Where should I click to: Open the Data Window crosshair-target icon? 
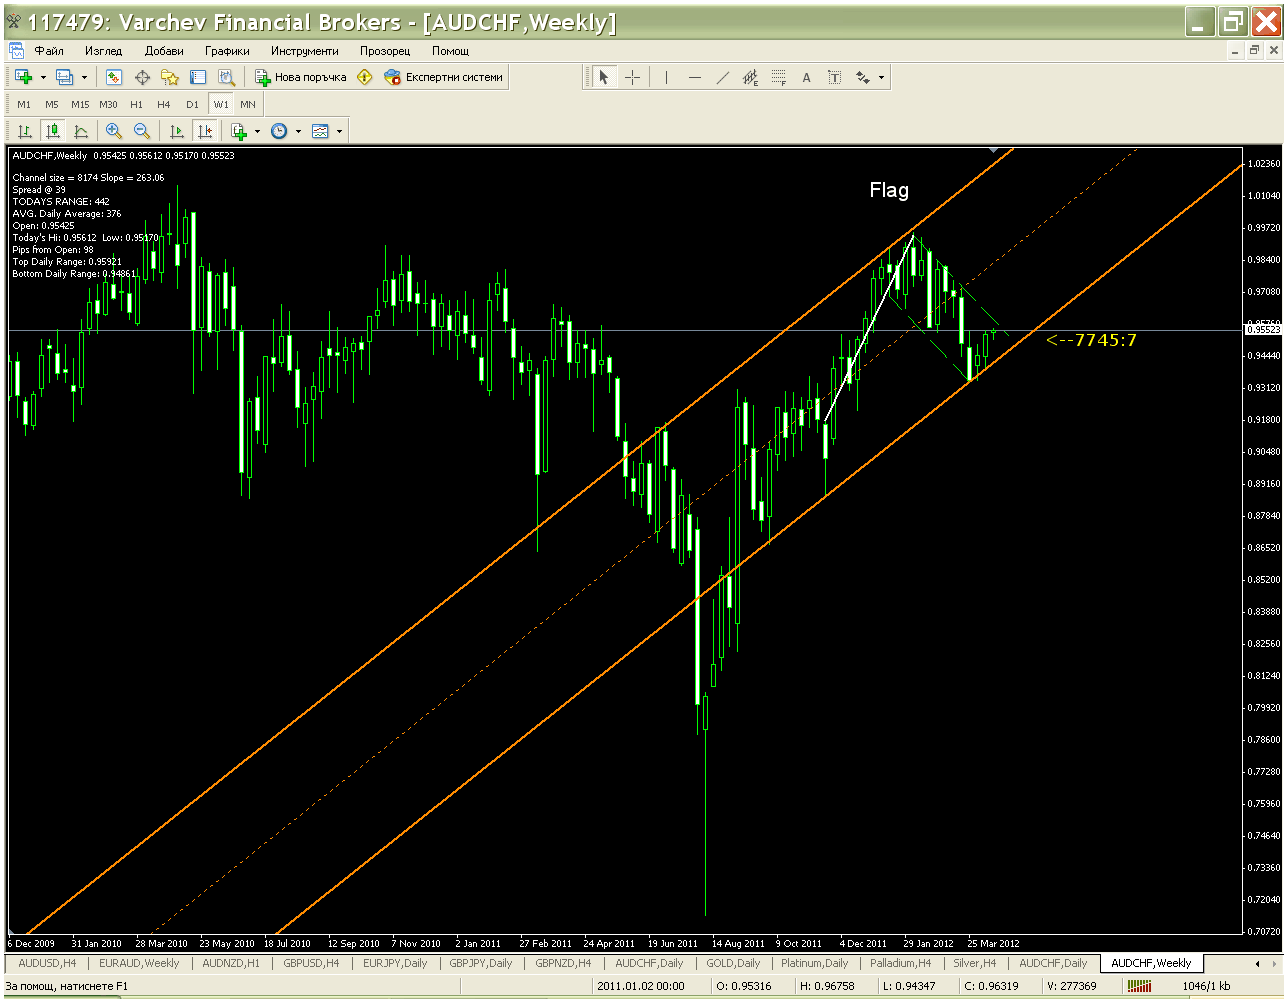[x=142, y=77]
